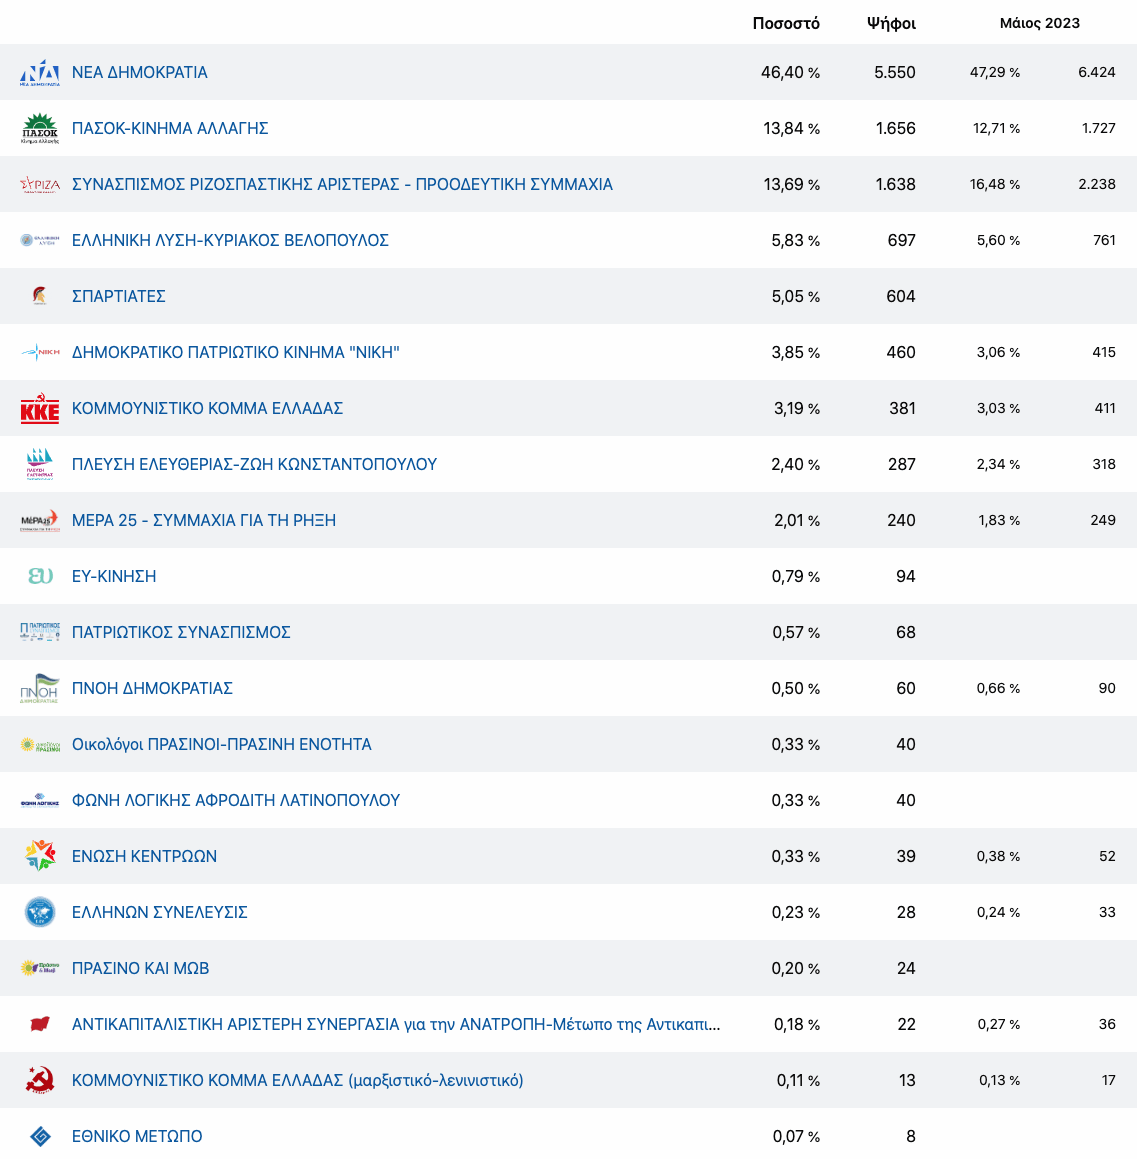Screen dimensions: 1137x1159
Task: Click the 697 votes value
Action: [902, 240]
